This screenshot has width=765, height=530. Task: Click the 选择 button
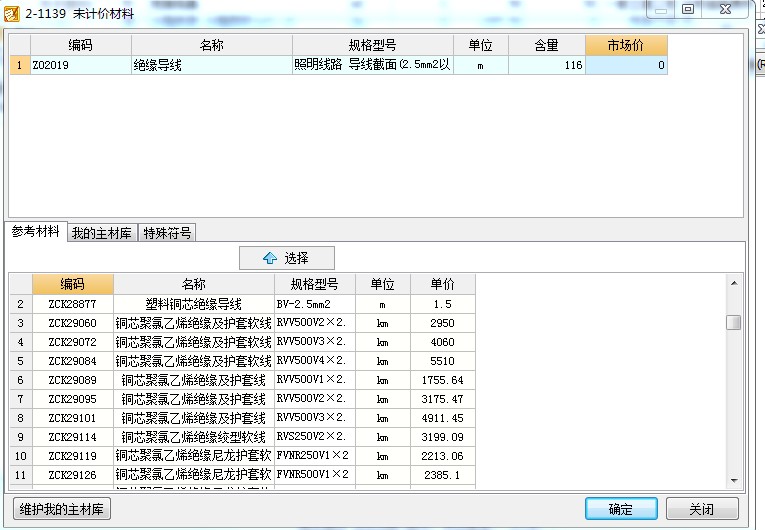[287, 258]
